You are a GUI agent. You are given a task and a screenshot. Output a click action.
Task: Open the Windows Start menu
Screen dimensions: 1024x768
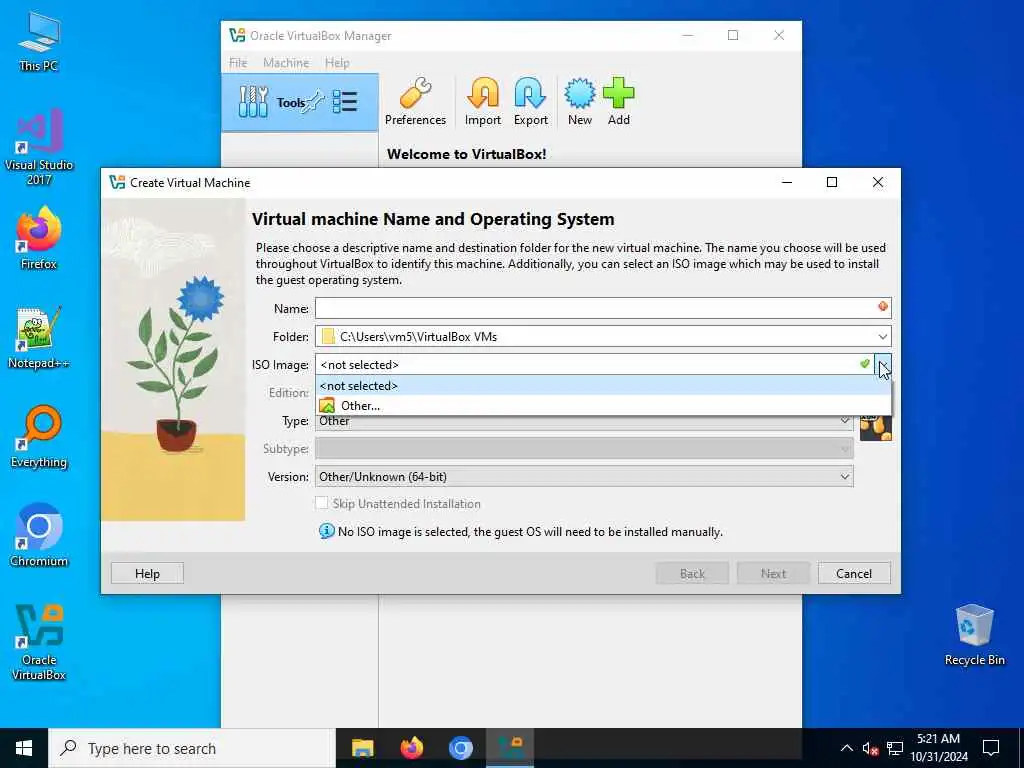(24, 748)
